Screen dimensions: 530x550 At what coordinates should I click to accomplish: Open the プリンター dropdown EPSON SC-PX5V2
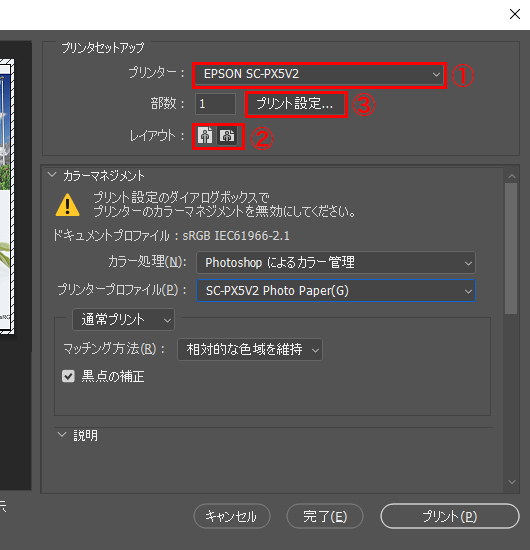coord(319,74)
